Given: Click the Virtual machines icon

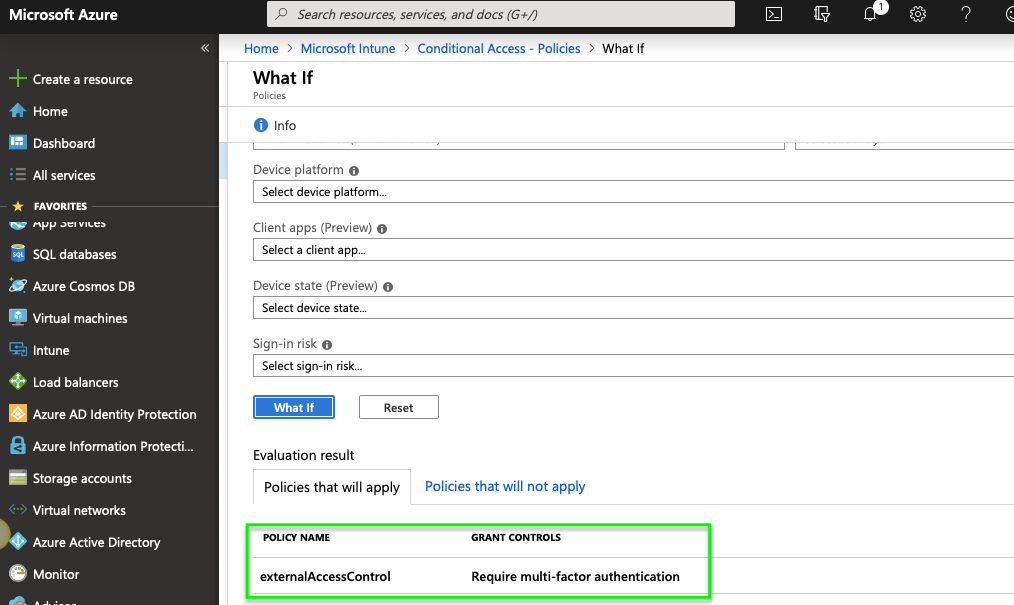Looking at the screenshot, I should tap(17, 317).
